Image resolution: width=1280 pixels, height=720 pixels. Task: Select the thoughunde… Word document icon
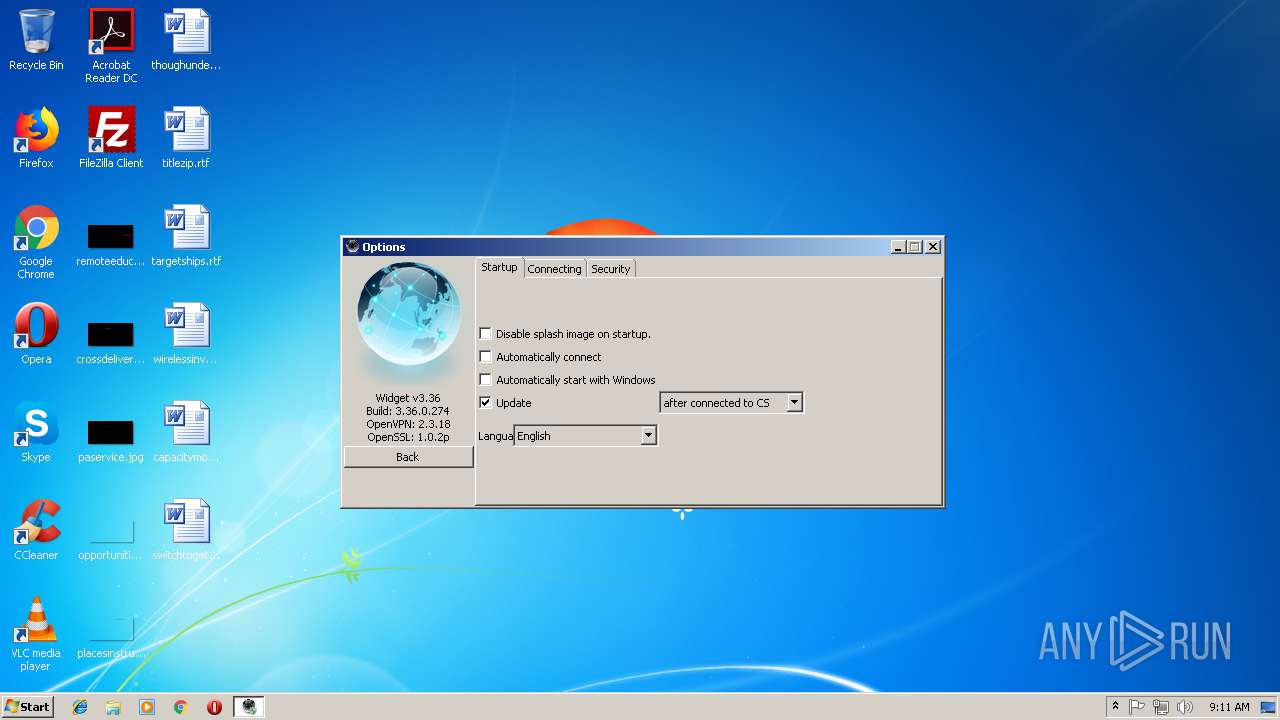tap(186, 40)
